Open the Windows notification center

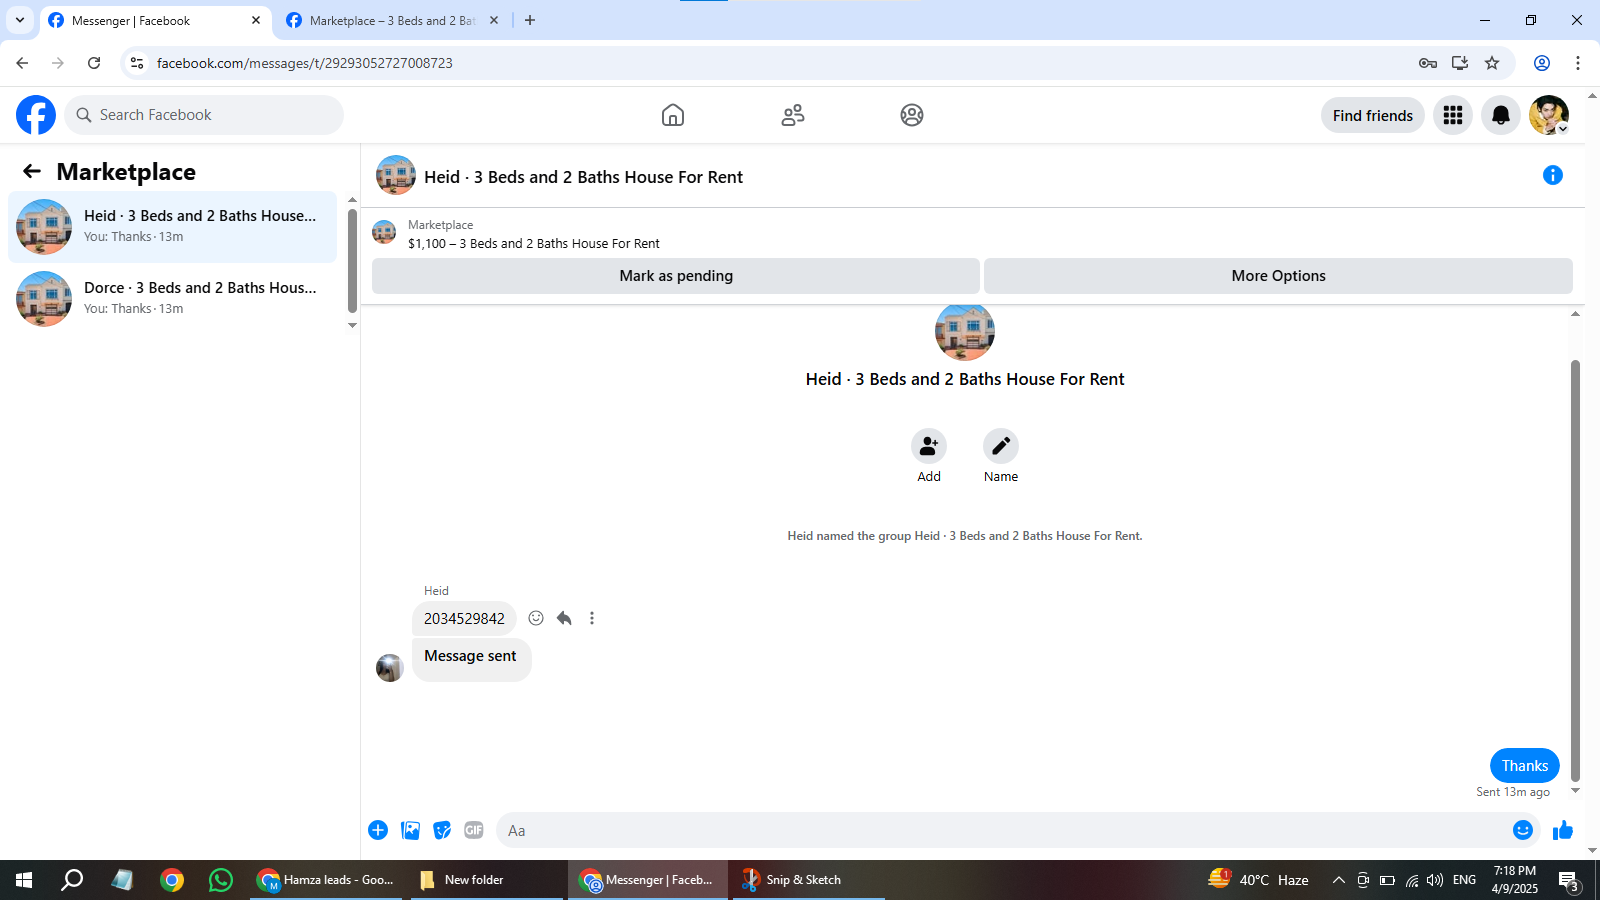[1568, 881]
